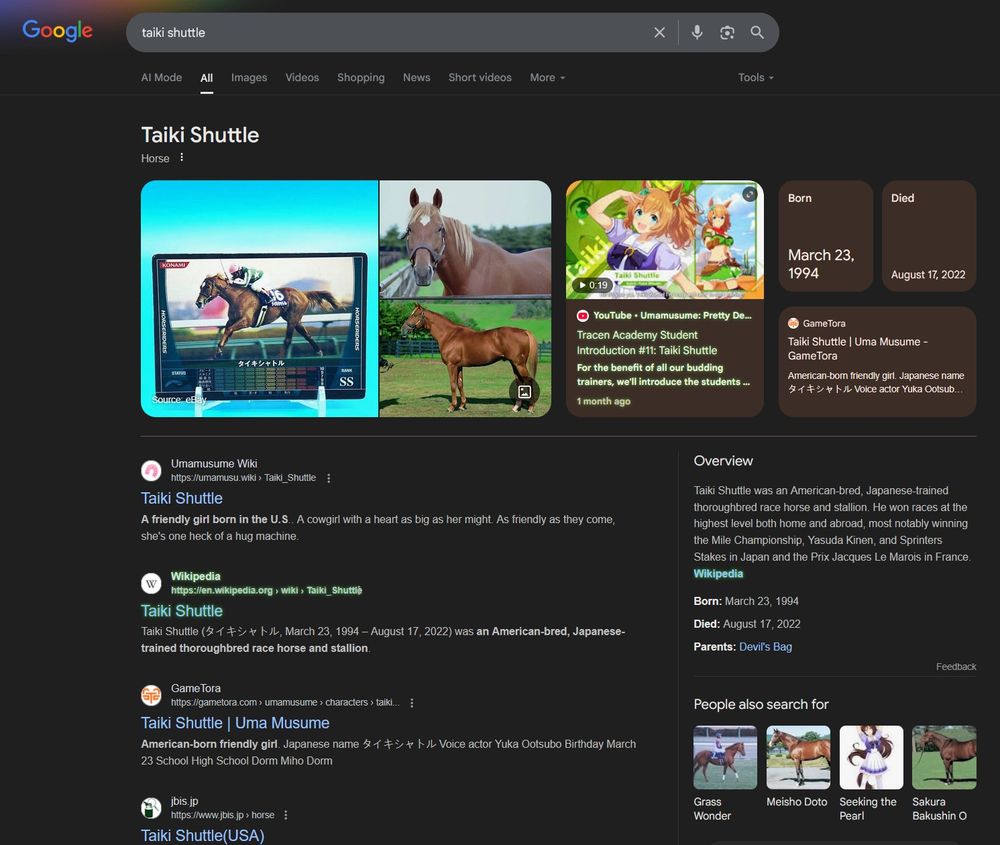Open the Umamusume Wiki Taiki Shuttle result
This screenshot has height=845, width=1000.
182,498
